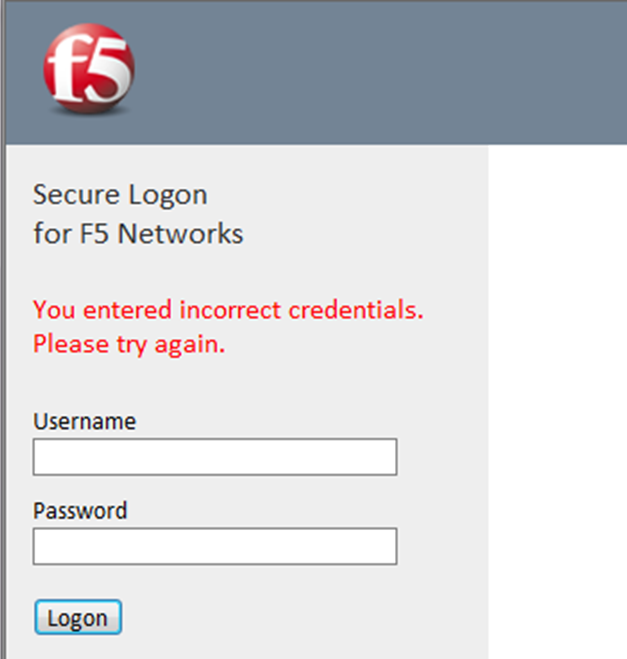
Task: Focus the Password text field
Action: (x=215, y=547)
